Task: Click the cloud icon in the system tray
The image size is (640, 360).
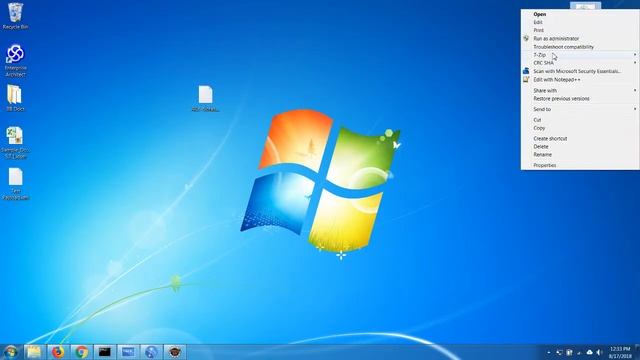Action: (x=589, y=352)
